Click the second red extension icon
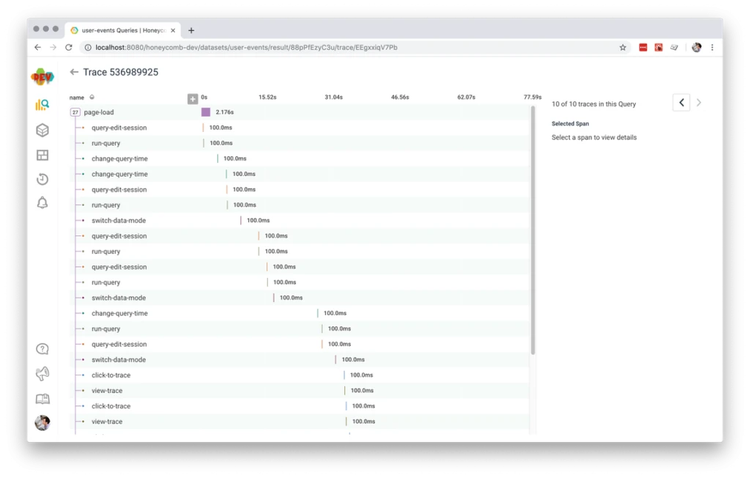Viewport: 750px width, 478px height. point(659,47)
